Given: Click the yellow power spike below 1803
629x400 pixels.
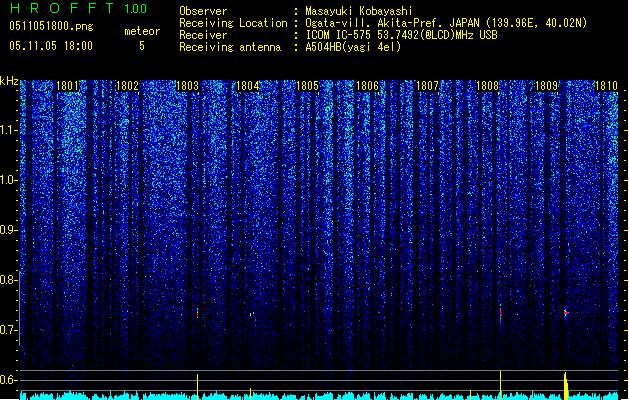Looking at the screenshot, I should point(197,386).
